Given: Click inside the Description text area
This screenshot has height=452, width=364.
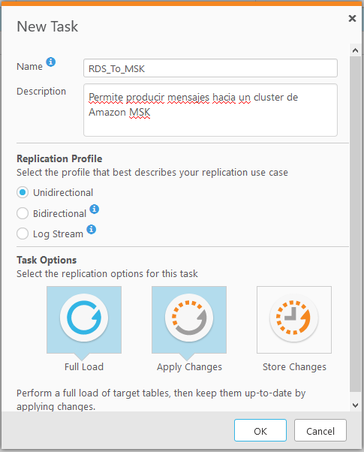Looking at the screenshot, I should point(210,110).
